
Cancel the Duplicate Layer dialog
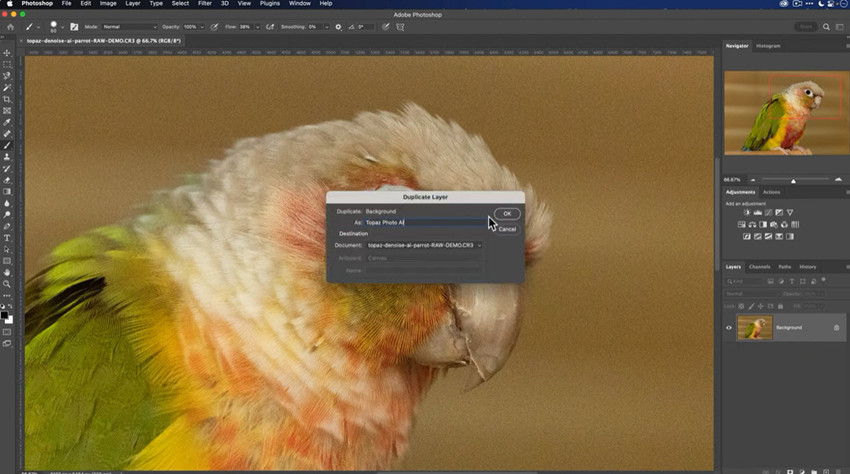pos(507,229)
